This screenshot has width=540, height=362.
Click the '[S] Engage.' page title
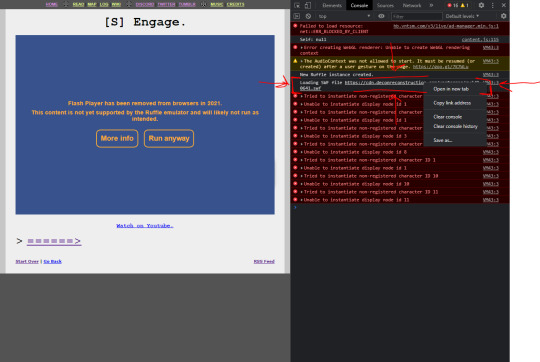coord(145,22)
